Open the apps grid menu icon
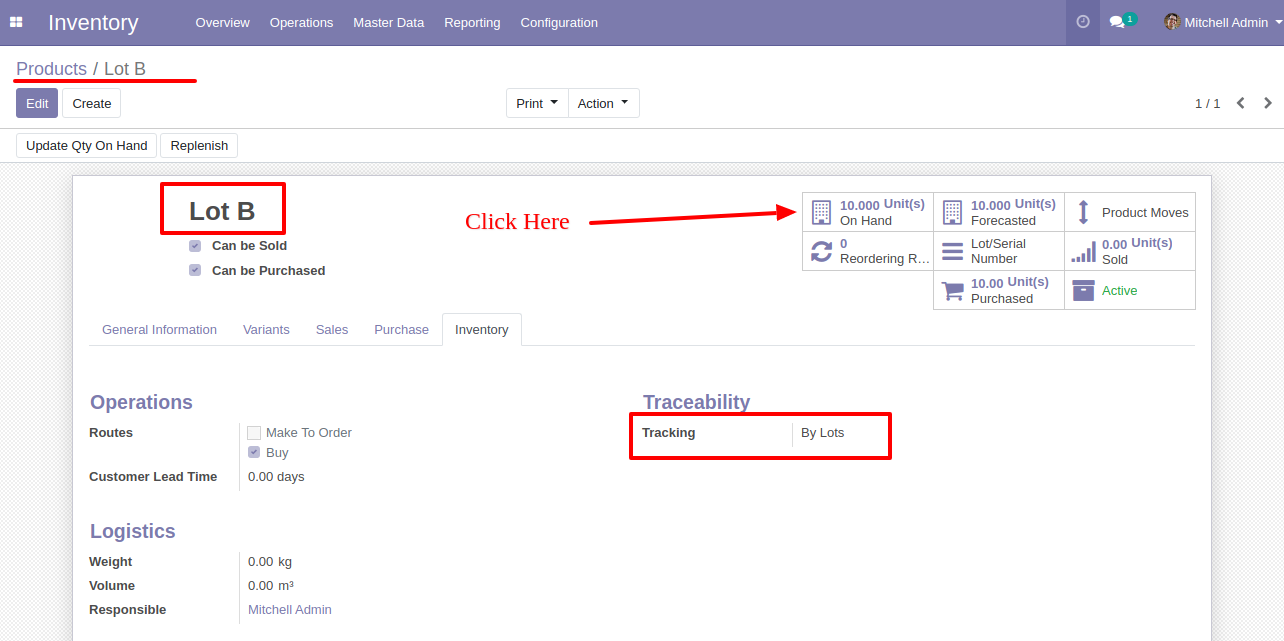The width and height of the screenshot is (1284, 641). [16, 22]
